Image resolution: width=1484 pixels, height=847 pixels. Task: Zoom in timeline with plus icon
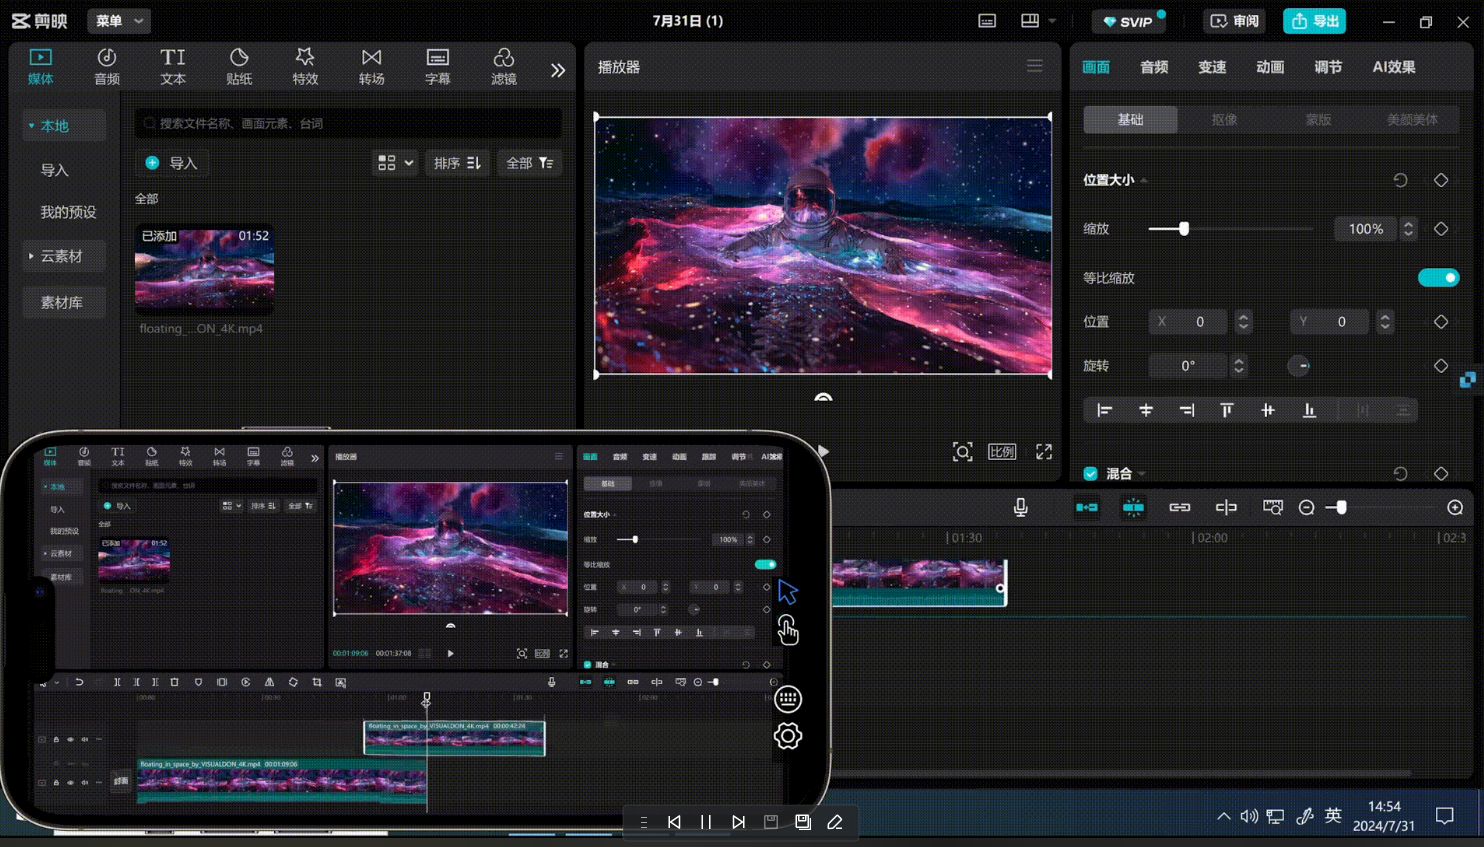pos(1455,508)
